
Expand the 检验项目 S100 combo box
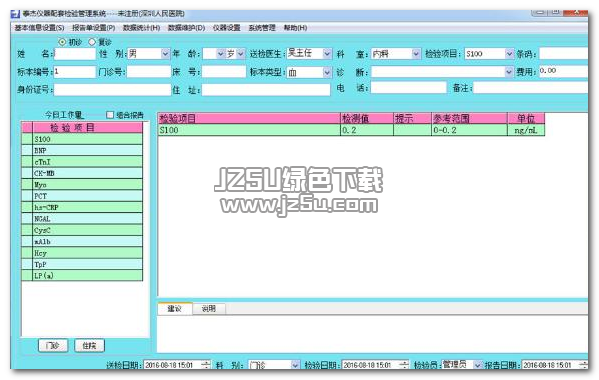(x=509, y=54)
